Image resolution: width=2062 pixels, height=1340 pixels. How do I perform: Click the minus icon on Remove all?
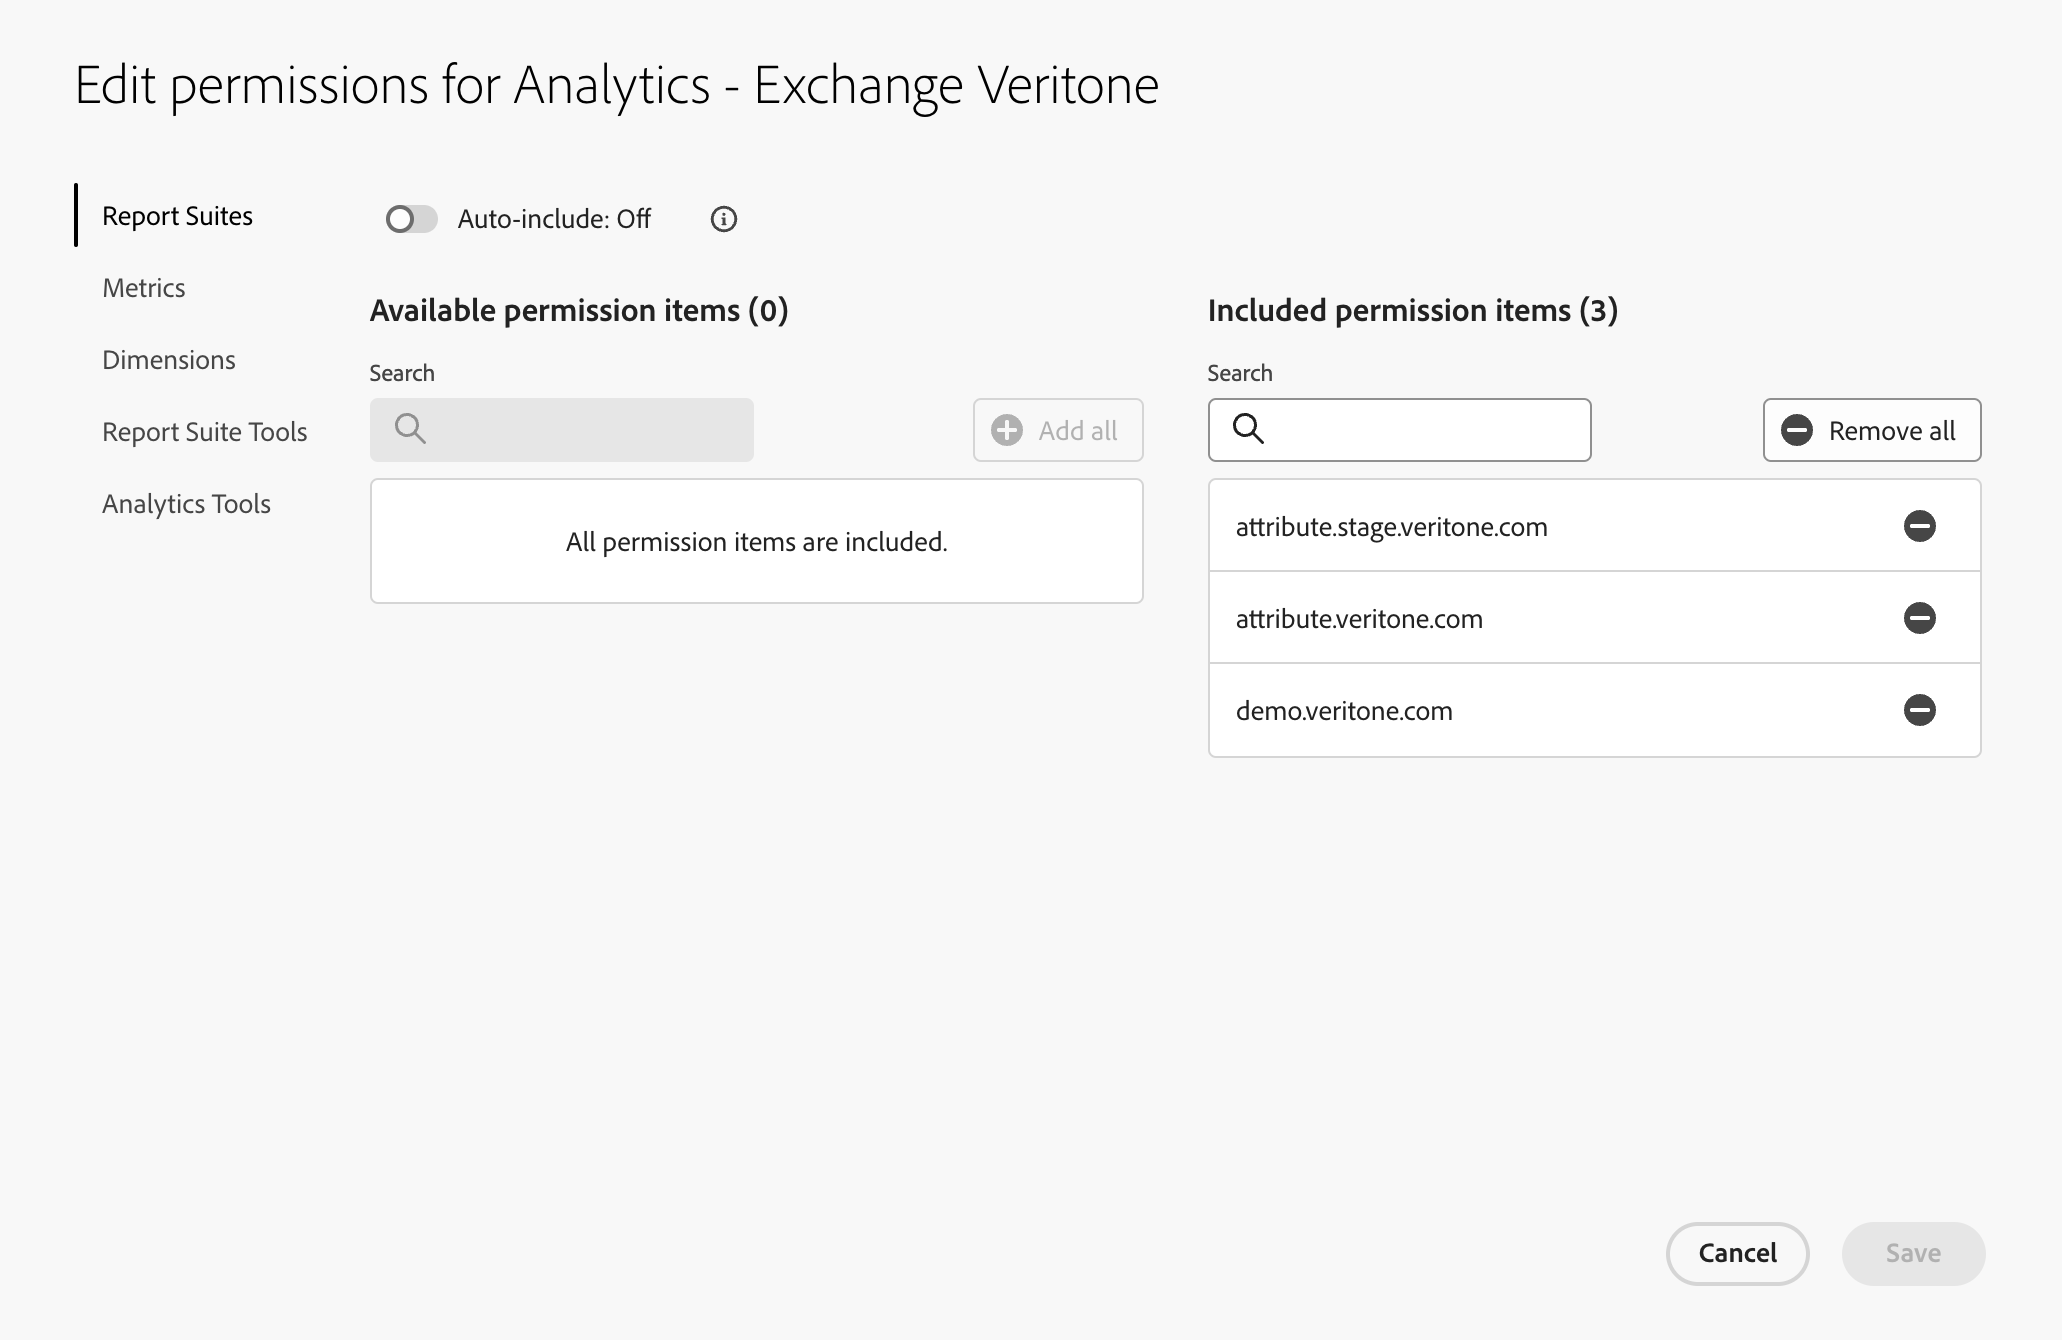(1797, 430)
